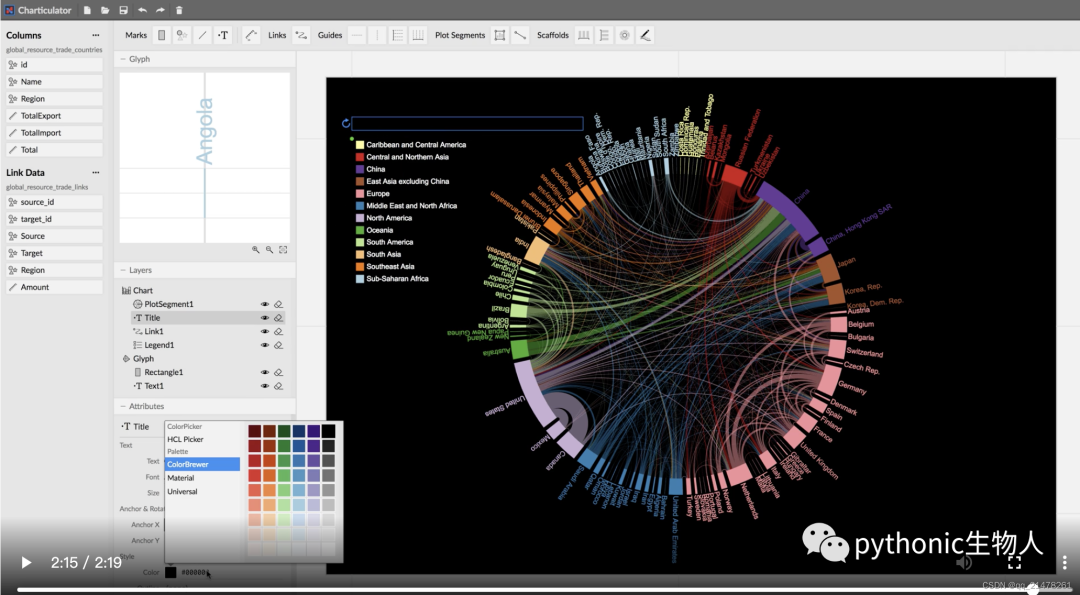Apply the custom curve scaffold
This screenshot has height=595, width=1080.
(645, 35)
